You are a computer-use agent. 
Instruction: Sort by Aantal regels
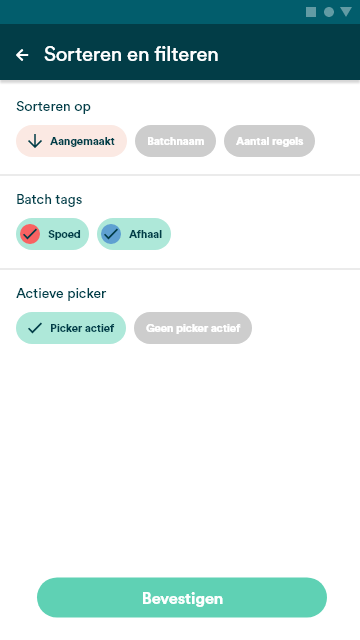point(269,141)
